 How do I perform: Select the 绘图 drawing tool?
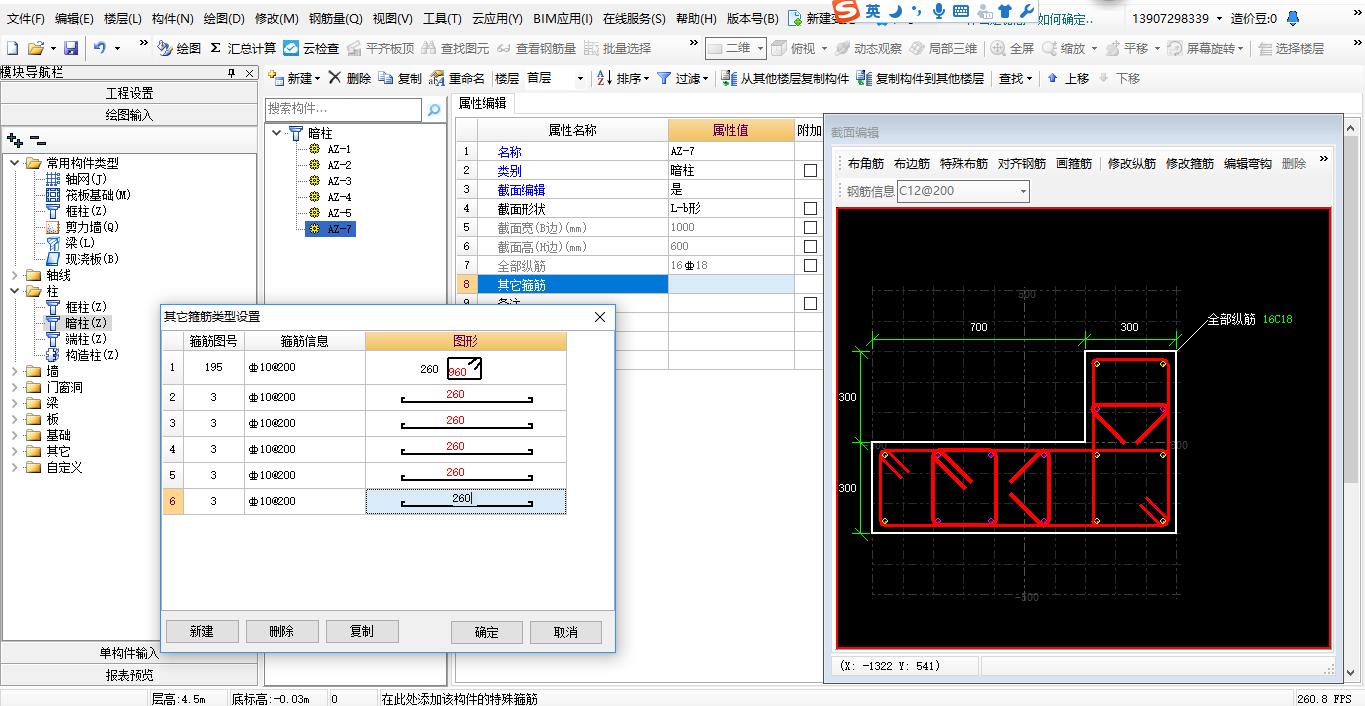(x=179, y=48)
